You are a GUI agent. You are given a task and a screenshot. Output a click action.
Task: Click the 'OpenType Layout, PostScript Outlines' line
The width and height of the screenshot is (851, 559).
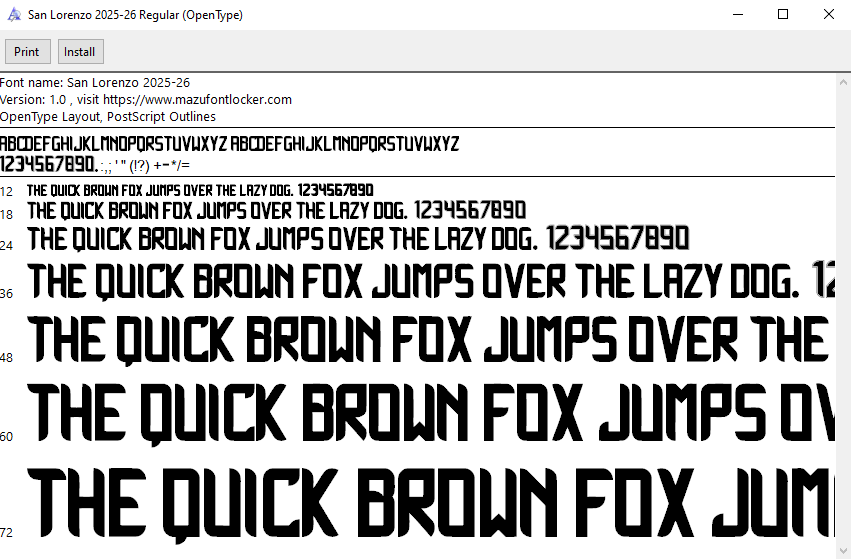tap(108, 116)
